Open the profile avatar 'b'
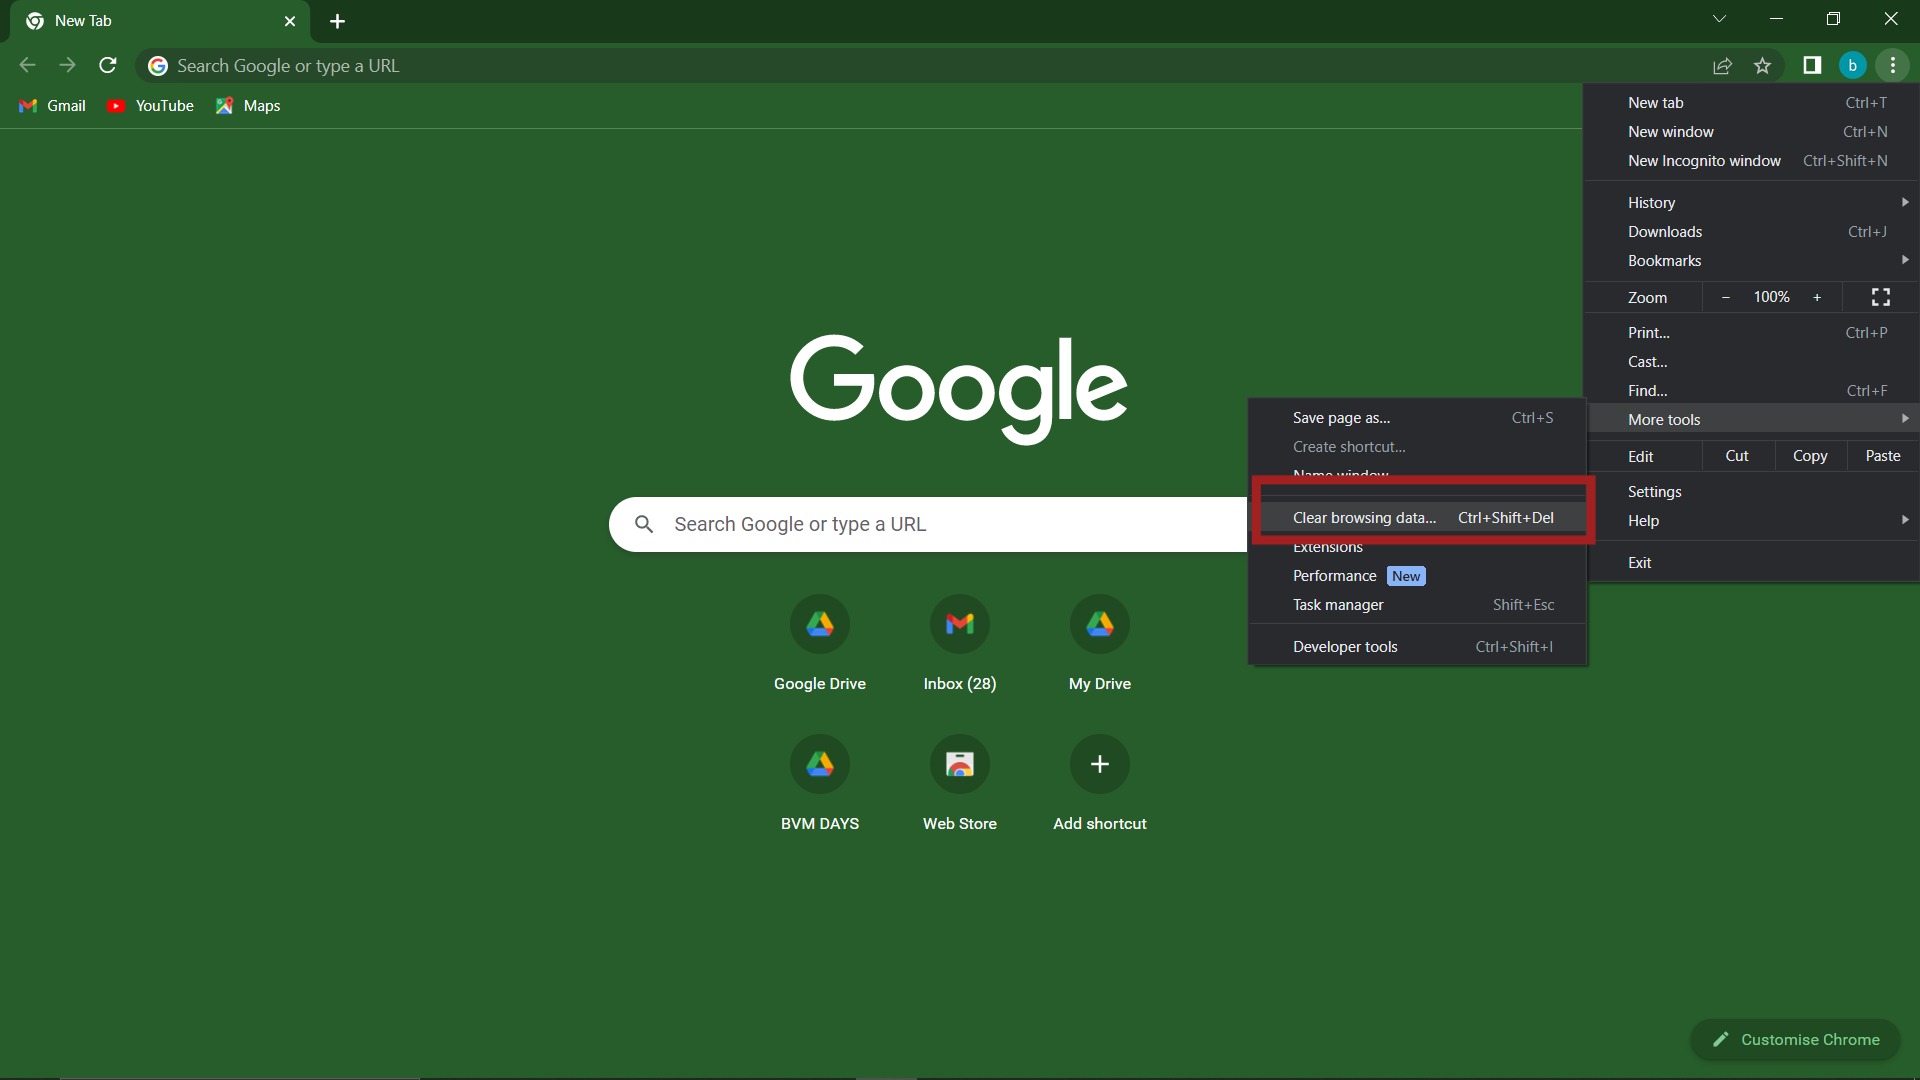Viewport: 1920px width, 1080px height. point(1852,65)
